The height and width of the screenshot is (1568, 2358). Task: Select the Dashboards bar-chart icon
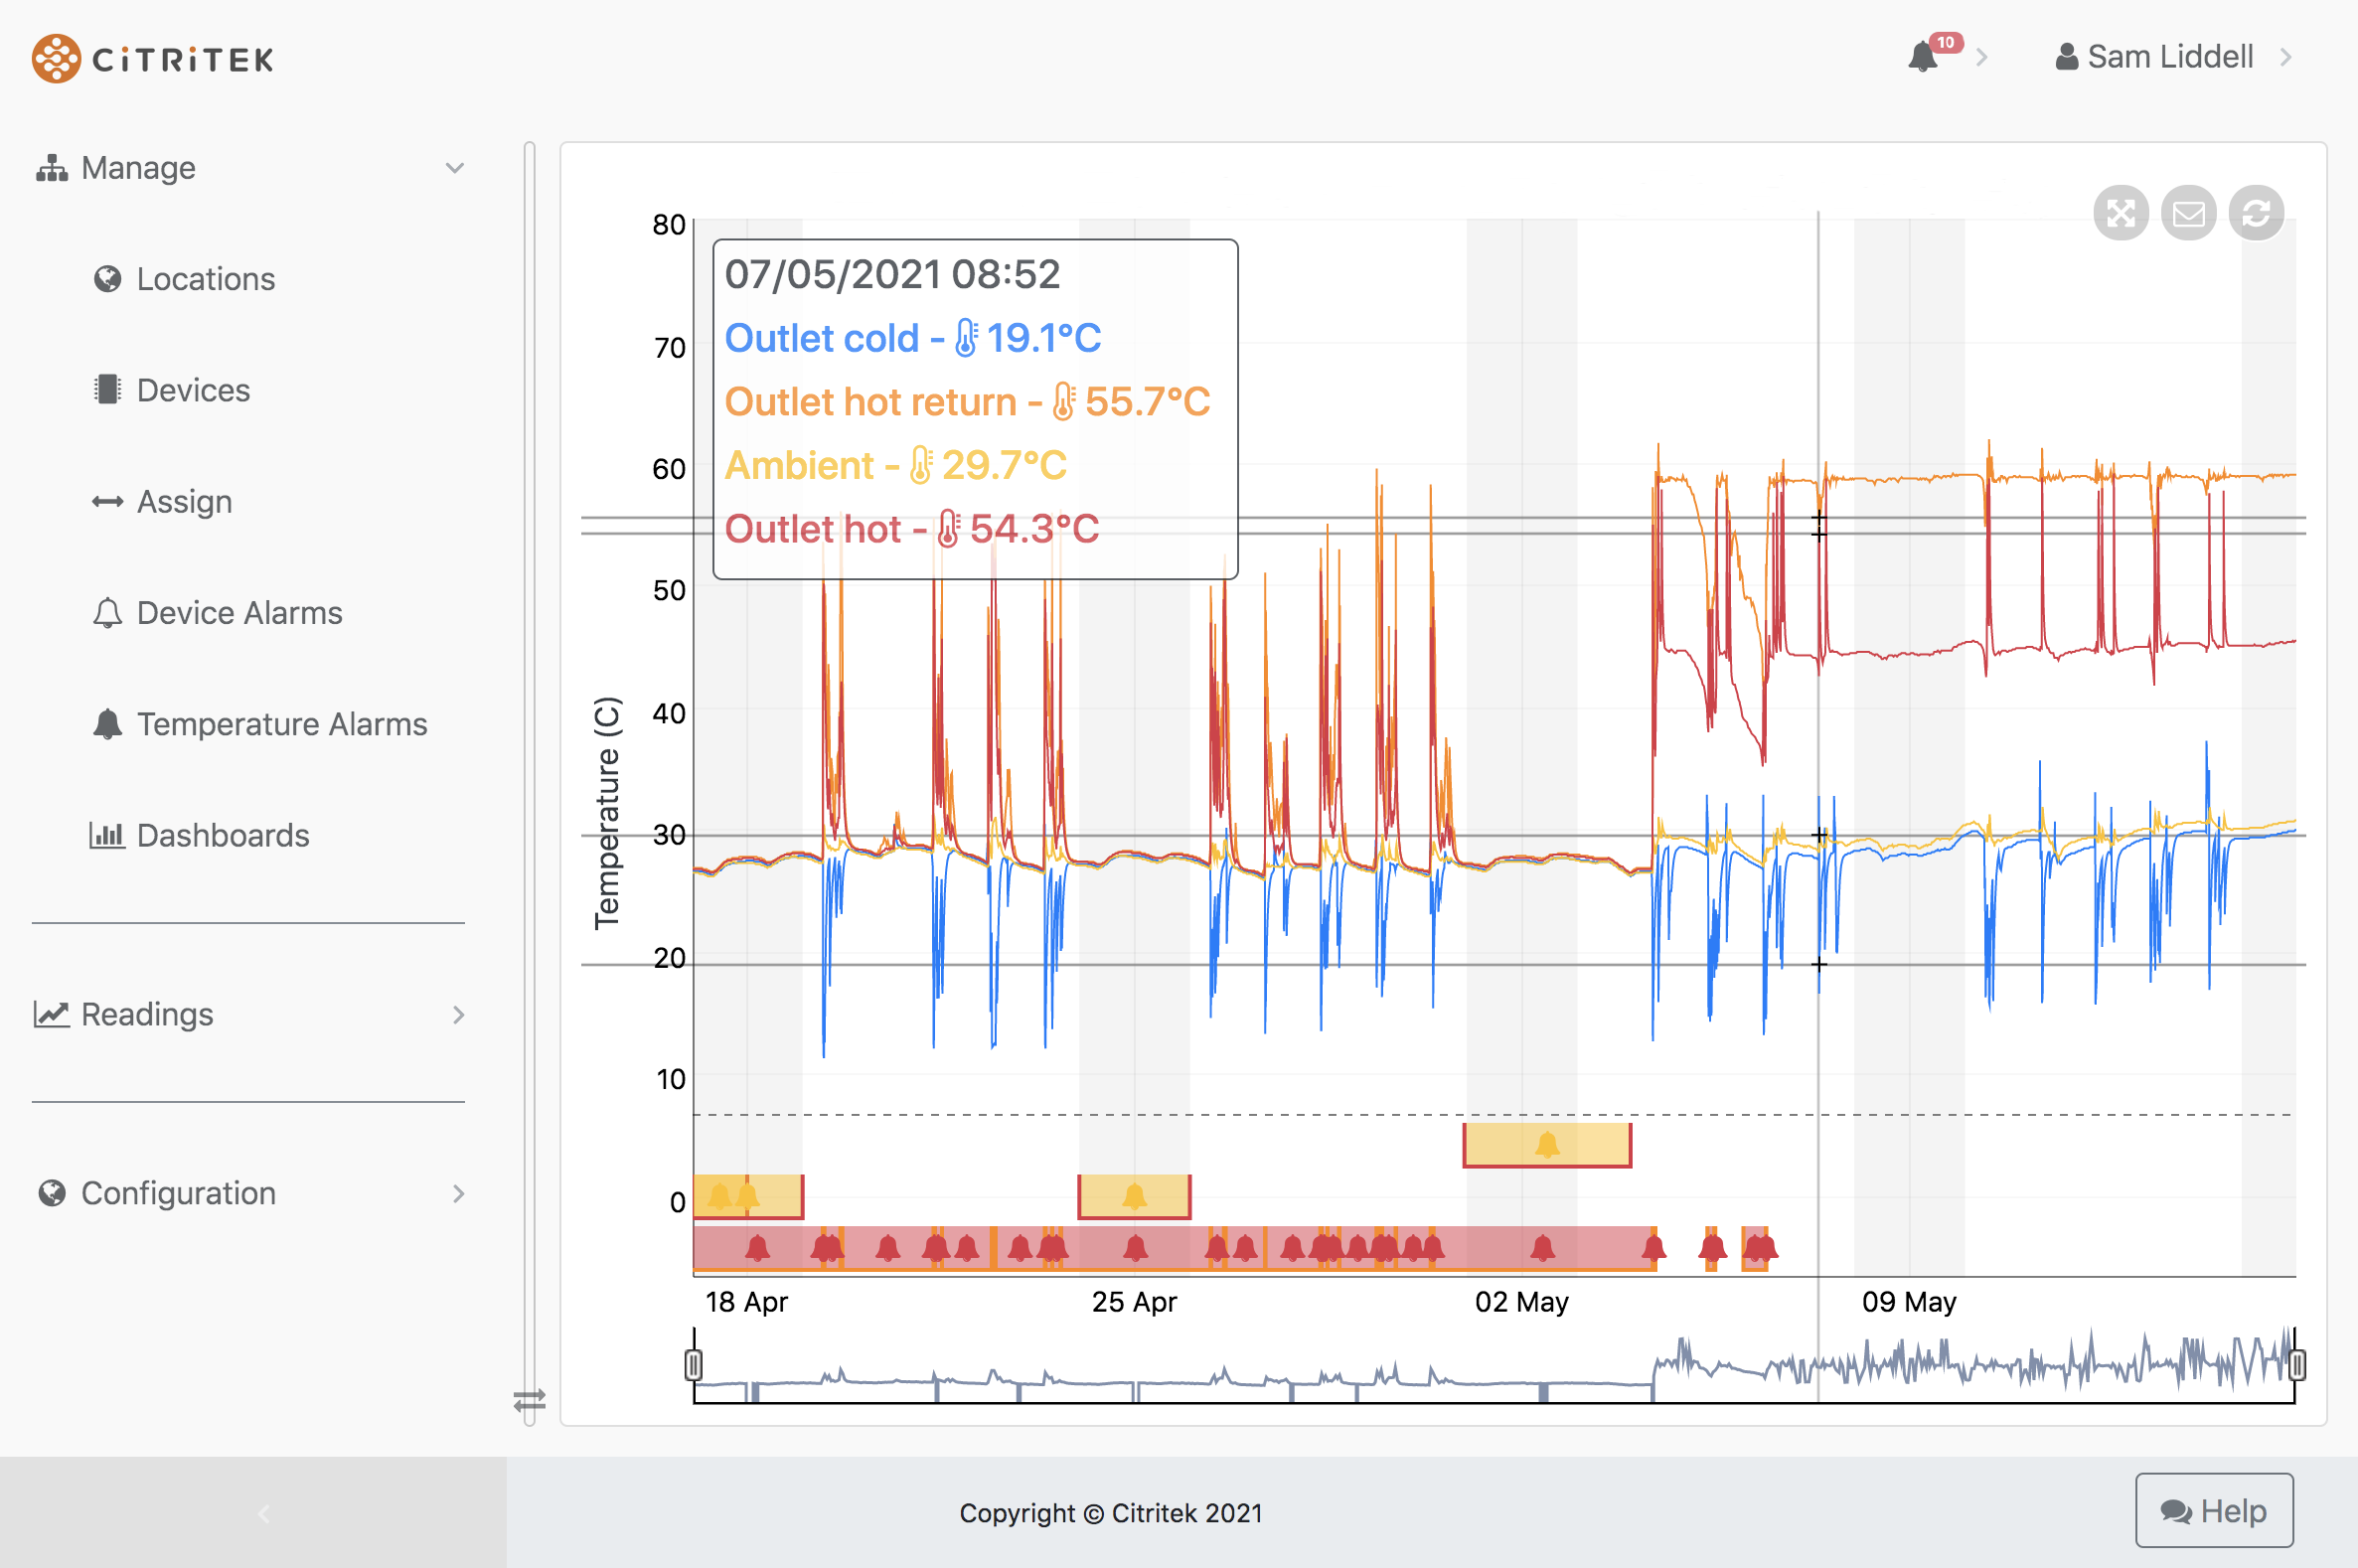click(108, 835)
